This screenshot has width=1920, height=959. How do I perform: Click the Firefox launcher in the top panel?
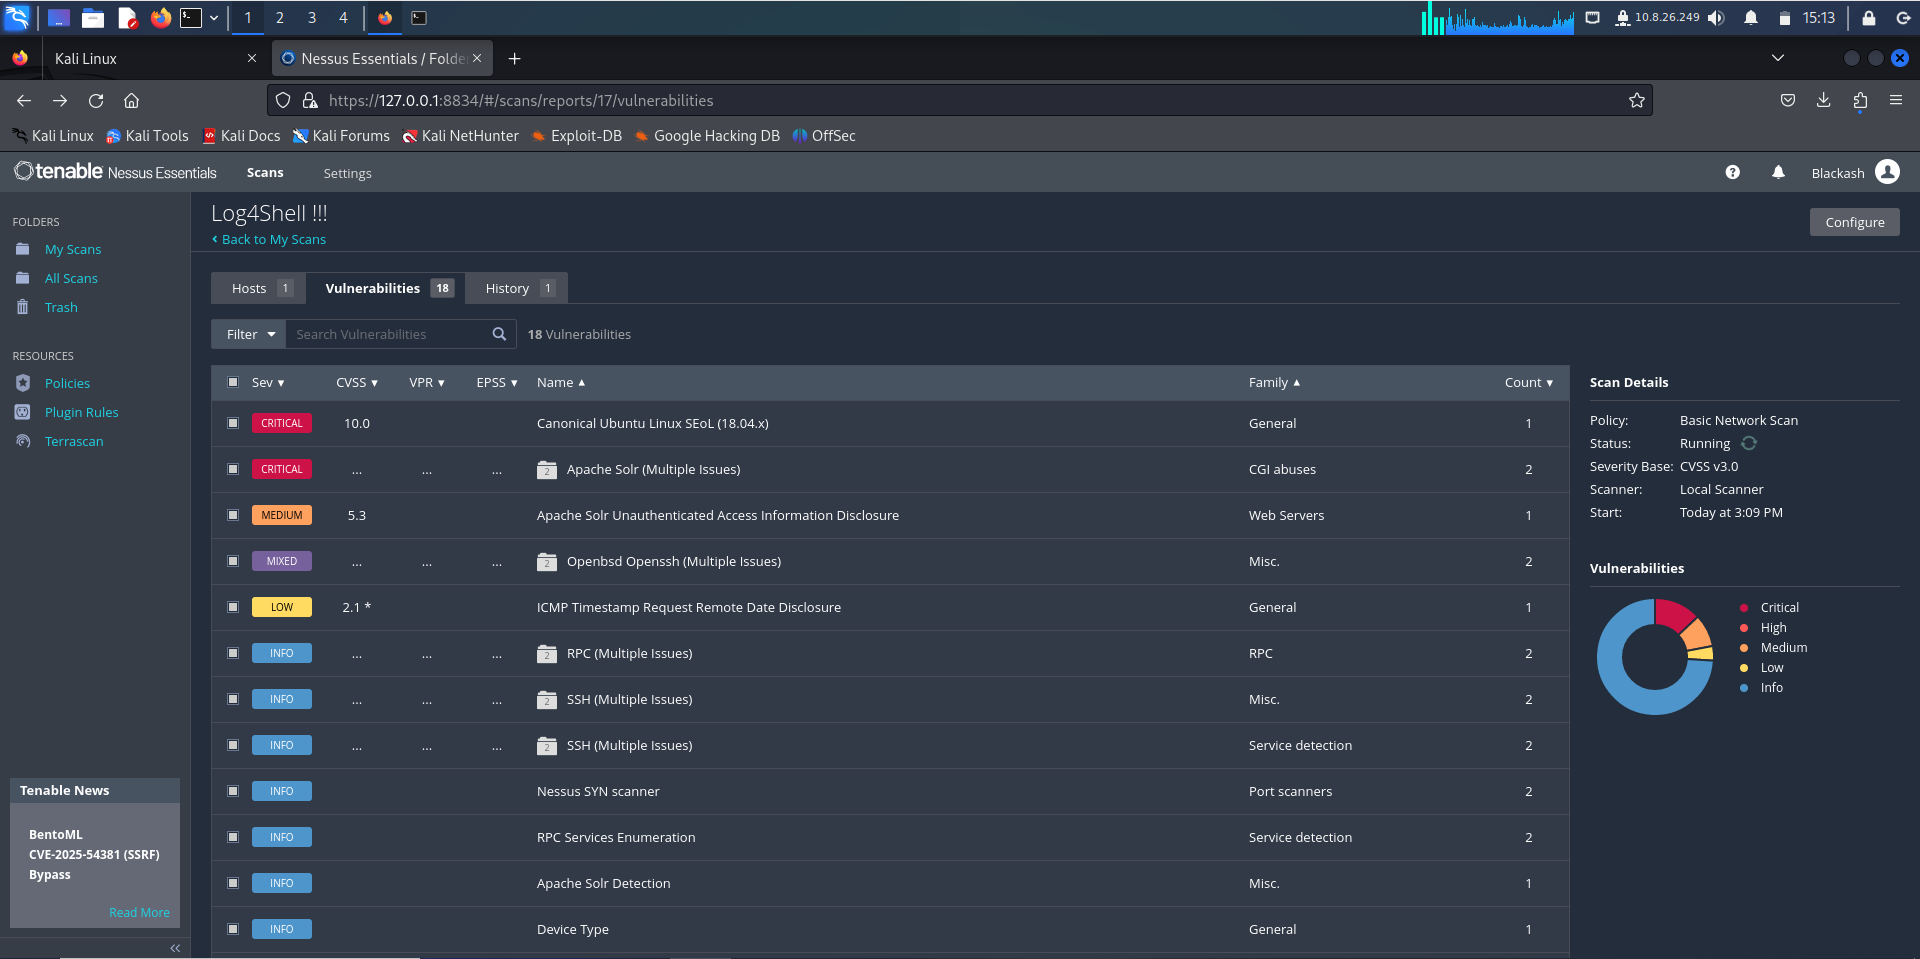tap(160, 18)
